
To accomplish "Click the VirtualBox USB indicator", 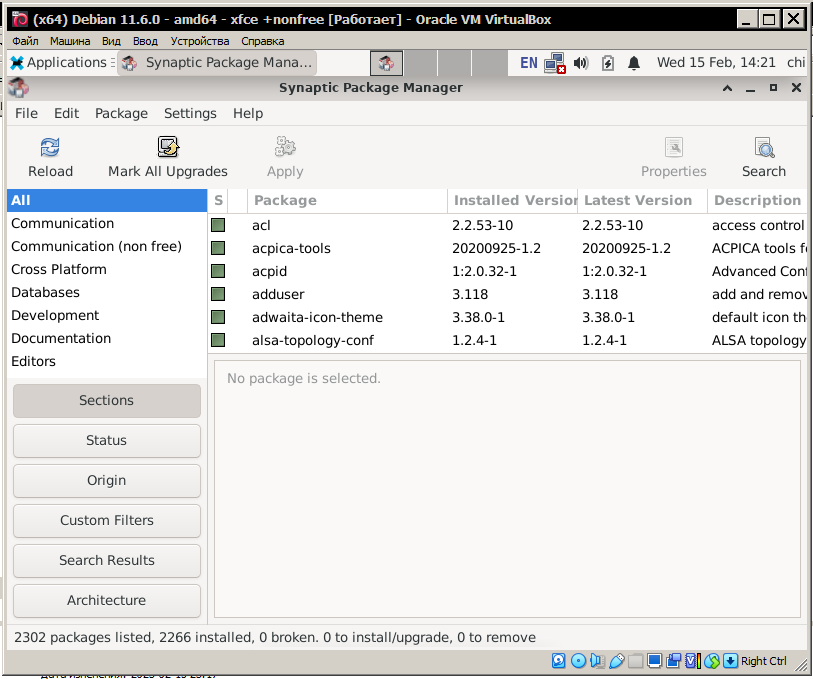I will click(616, 661).
